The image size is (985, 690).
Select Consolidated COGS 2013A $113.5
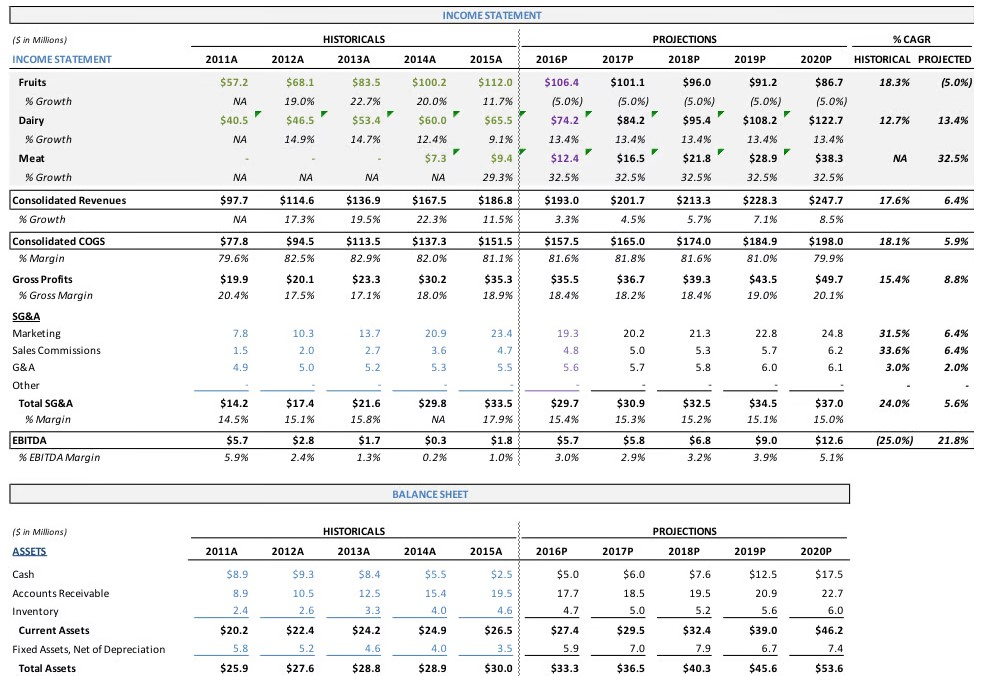pos(363,241)
